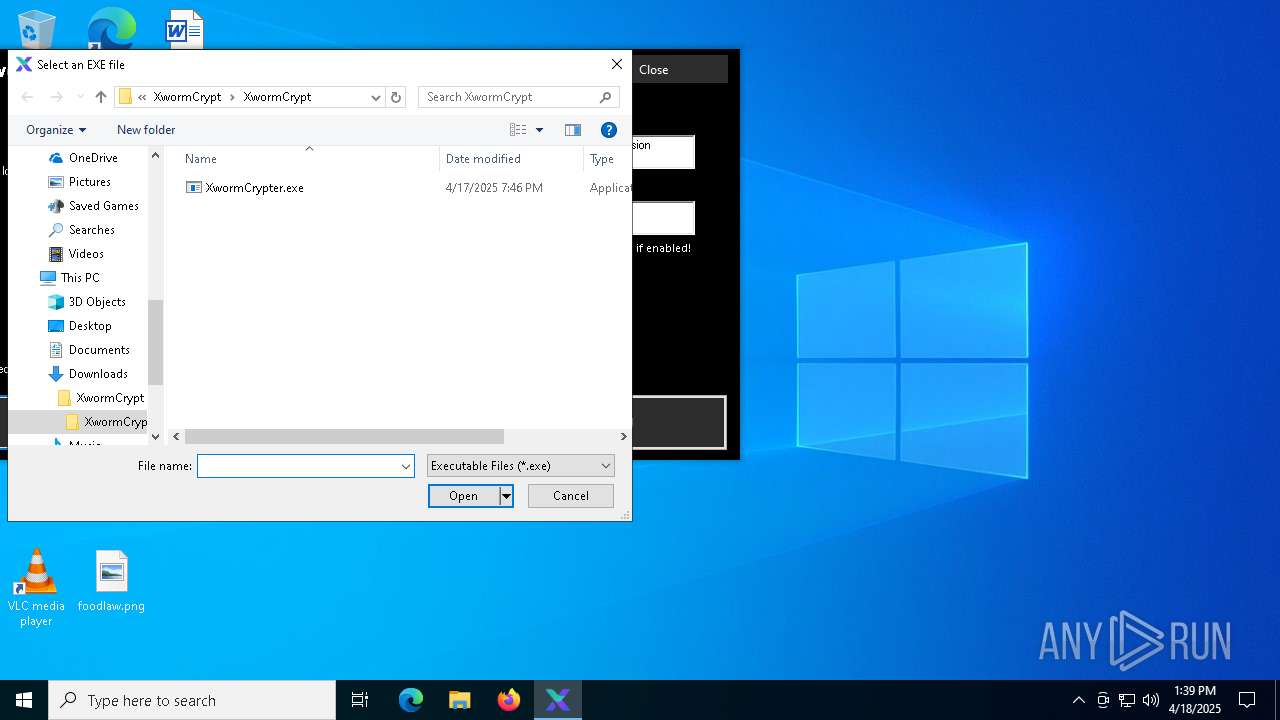Open Searches in navigation tree
The height and width of the screenshot is (720, 1280).
tap(91, 230)
